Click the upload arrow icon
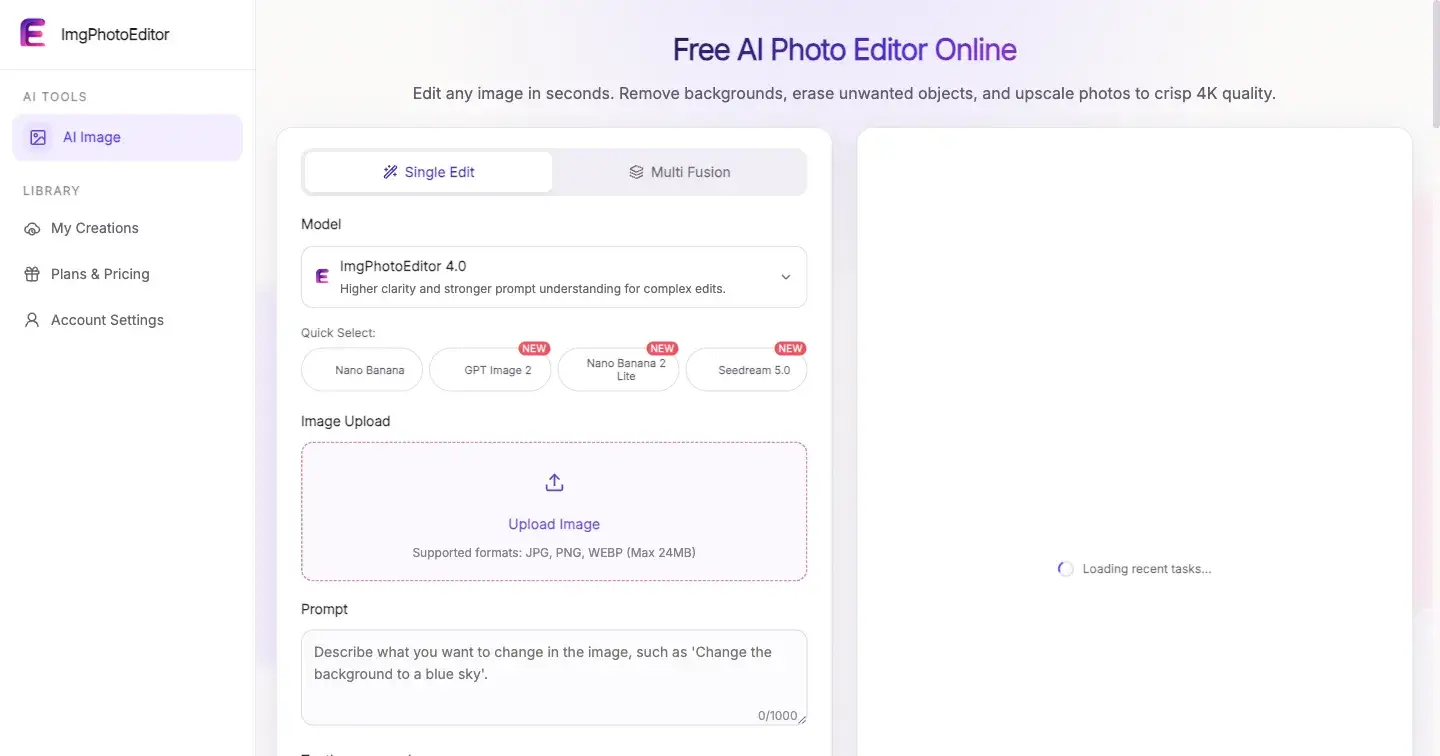 (554, 483)
